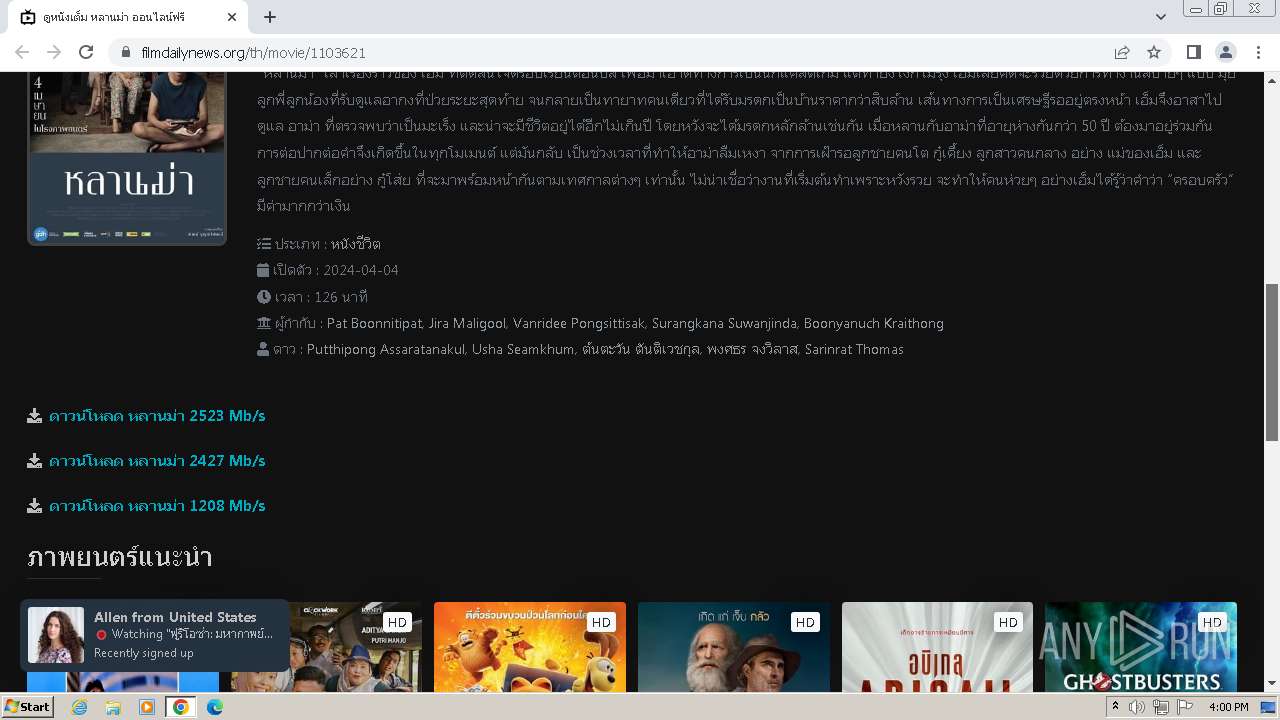The width and height of the screenshot is (1280, 720).
Task: Open the Chrome profile avatar
Action: click(1225, 52)
